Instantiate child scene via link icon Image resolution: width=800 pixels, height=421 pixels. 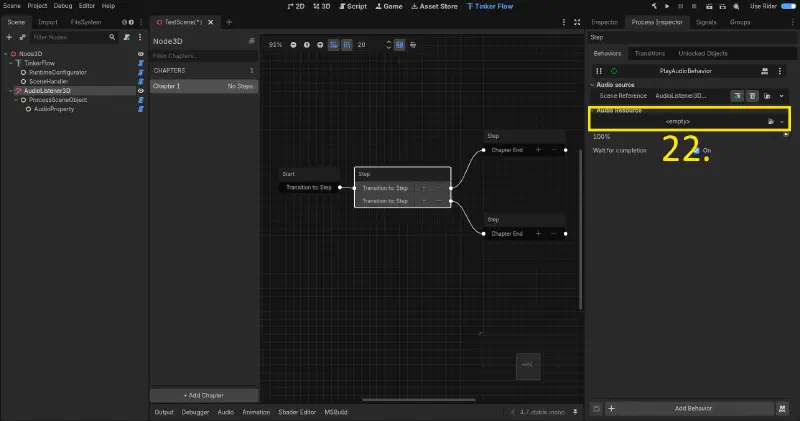coord(22,37)
